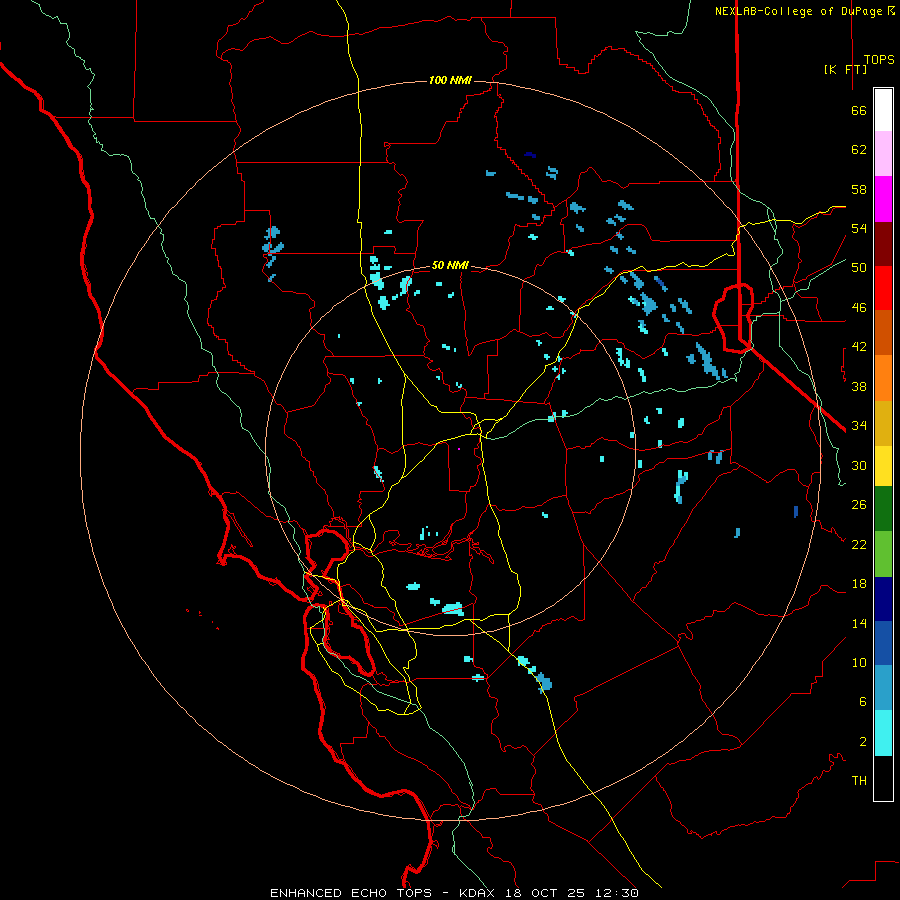This screenshot has width=900, height=900.
Task: Click the legend value "30"
Action: (x=859, y=465)
